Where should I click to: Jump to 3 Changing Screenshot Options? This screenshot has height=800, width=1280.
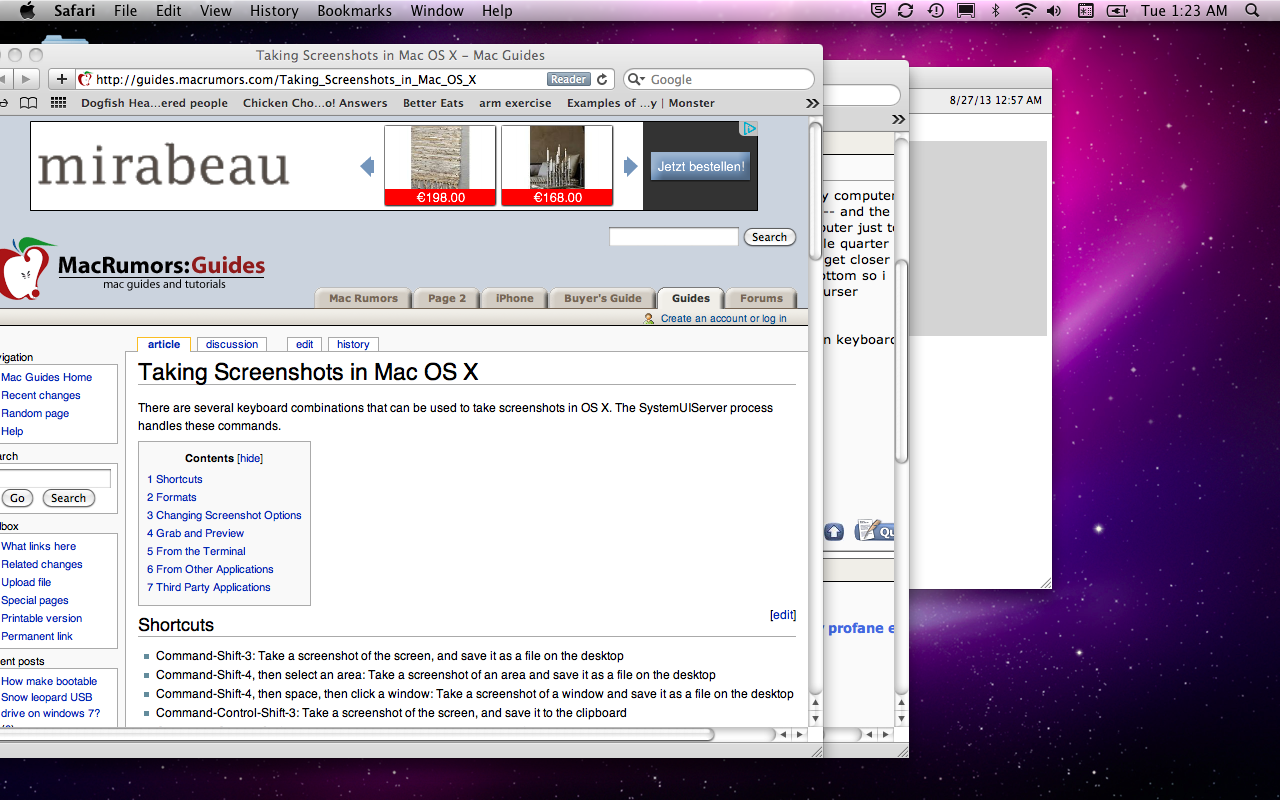[224, 515]
